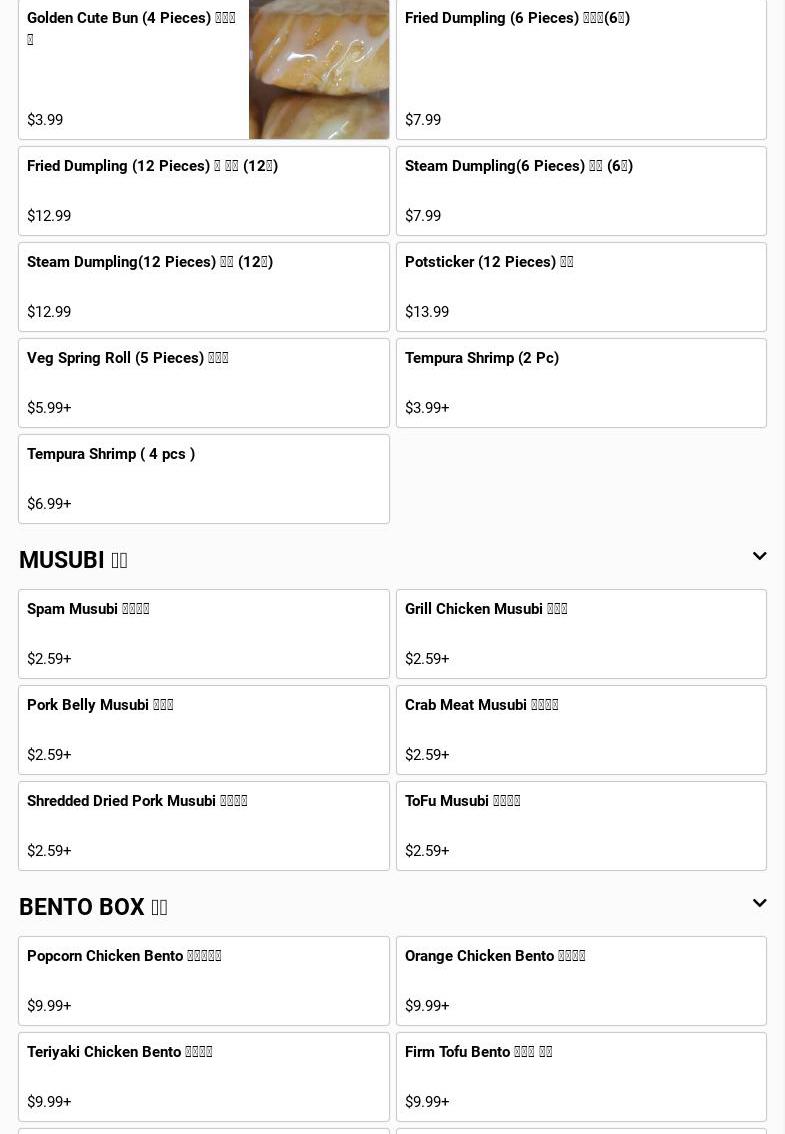Viewport: 785px width, 1134px height.
Task: Collapse the MUSUBI section chevron
Action: pos(759,556)
